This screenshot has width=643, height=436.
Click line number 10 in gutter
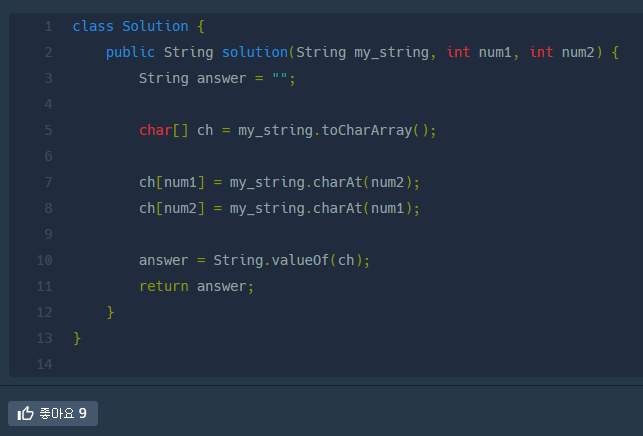(x=45, y=260)
